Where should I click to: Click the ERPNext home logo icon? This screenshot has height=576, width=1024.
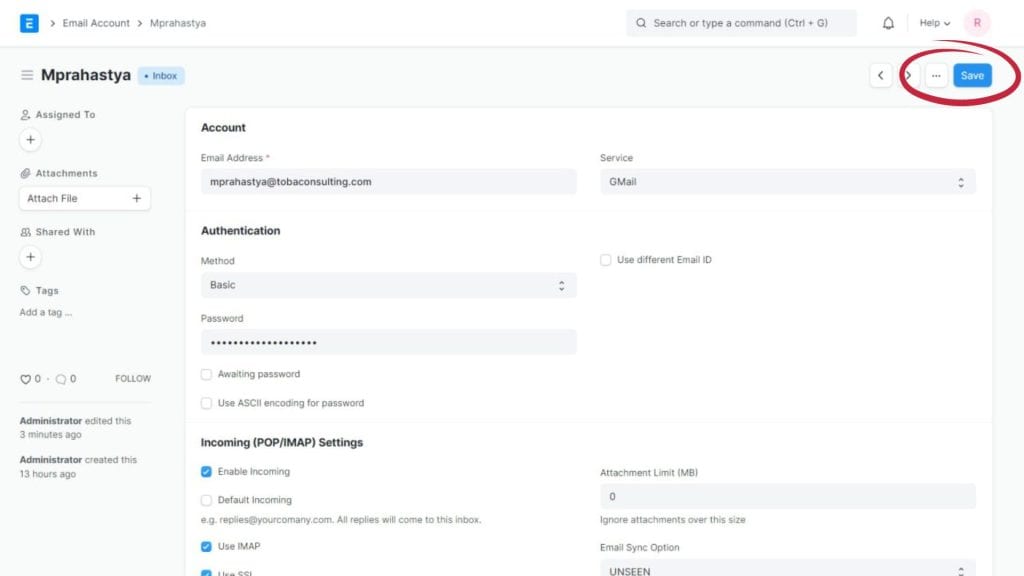coord(29,23)
